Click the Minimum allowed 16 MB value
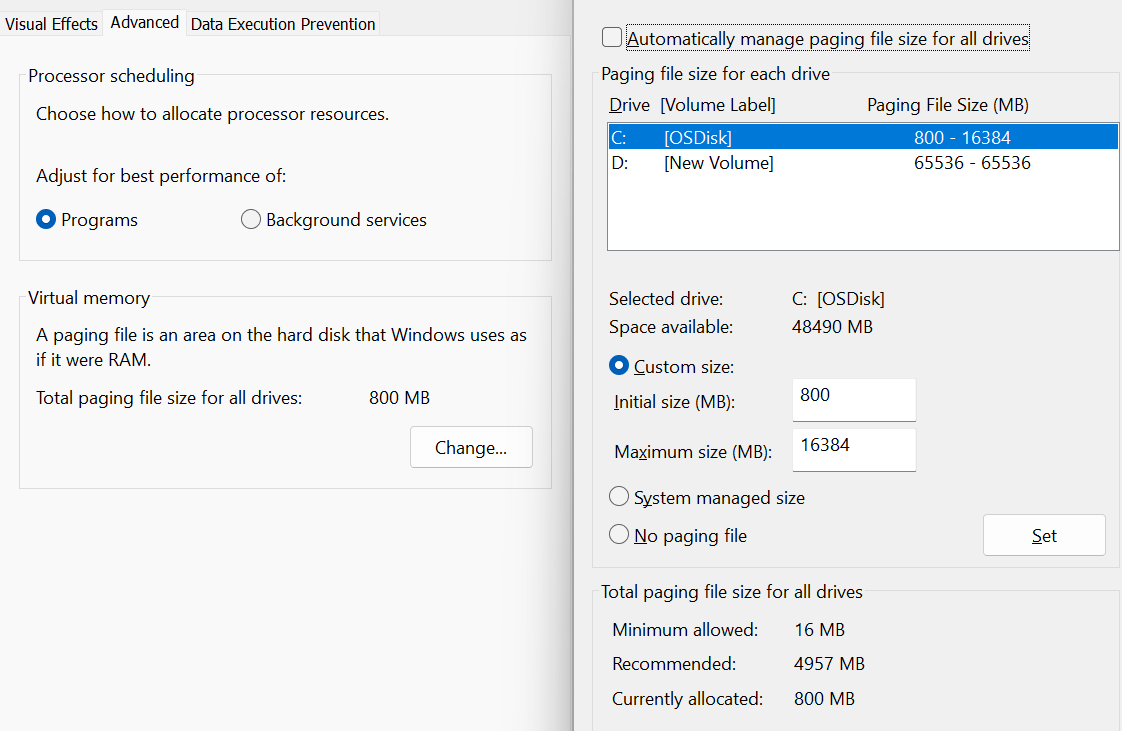This screenshot has height=731, width=1122. 819,629
